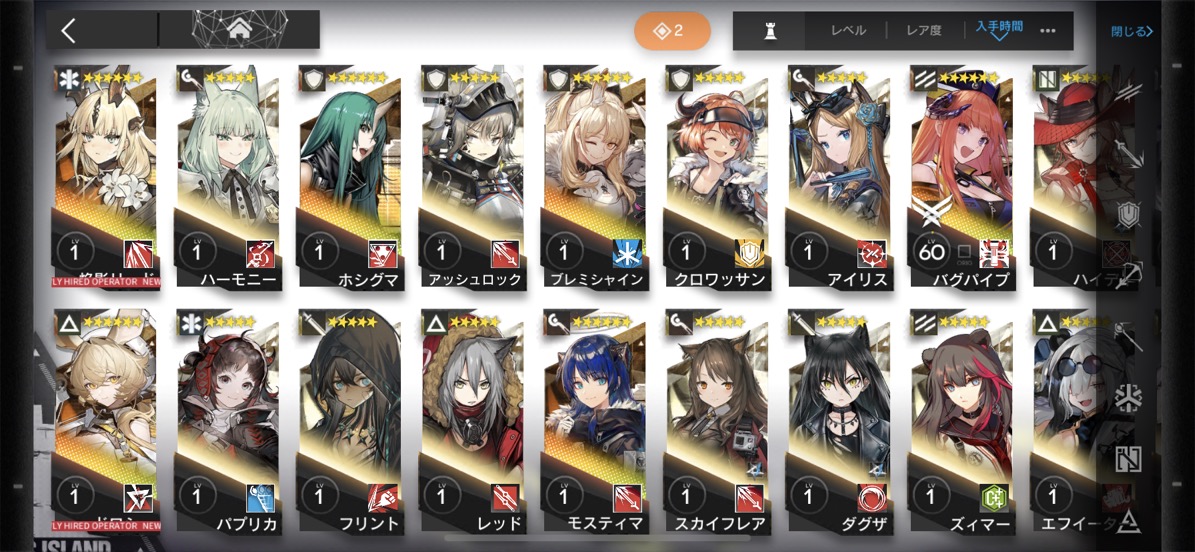1195x552 pixels.
Task: Sort operators by レベル
Action: coord(848,31)
